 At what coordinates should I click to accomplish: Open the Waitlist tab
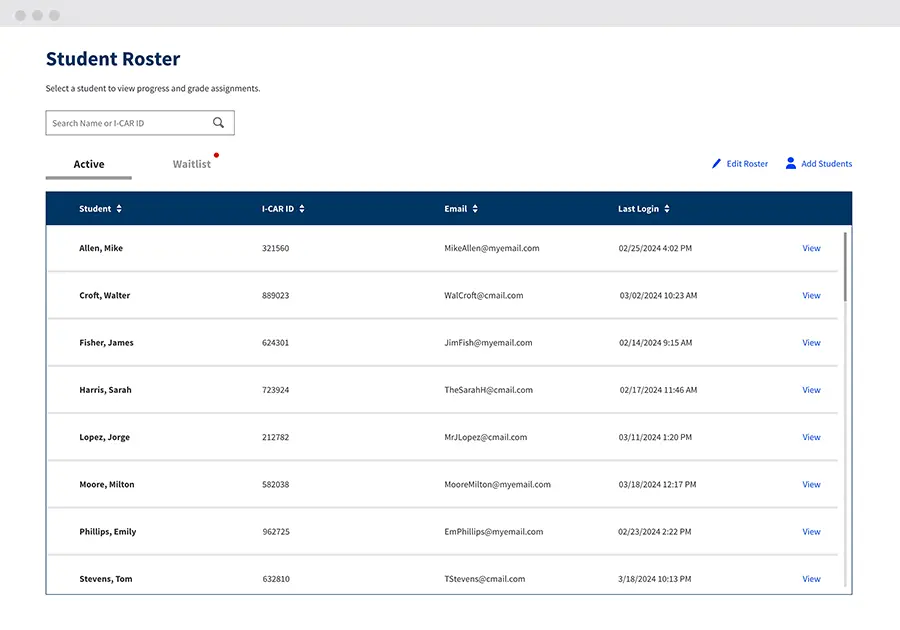[191, 164]
